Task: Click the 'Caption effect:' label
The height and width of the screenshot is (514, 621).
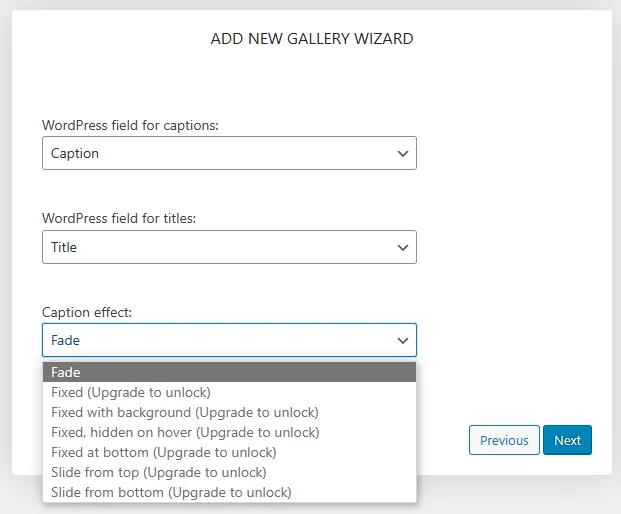Action: (x=87, y=312)
